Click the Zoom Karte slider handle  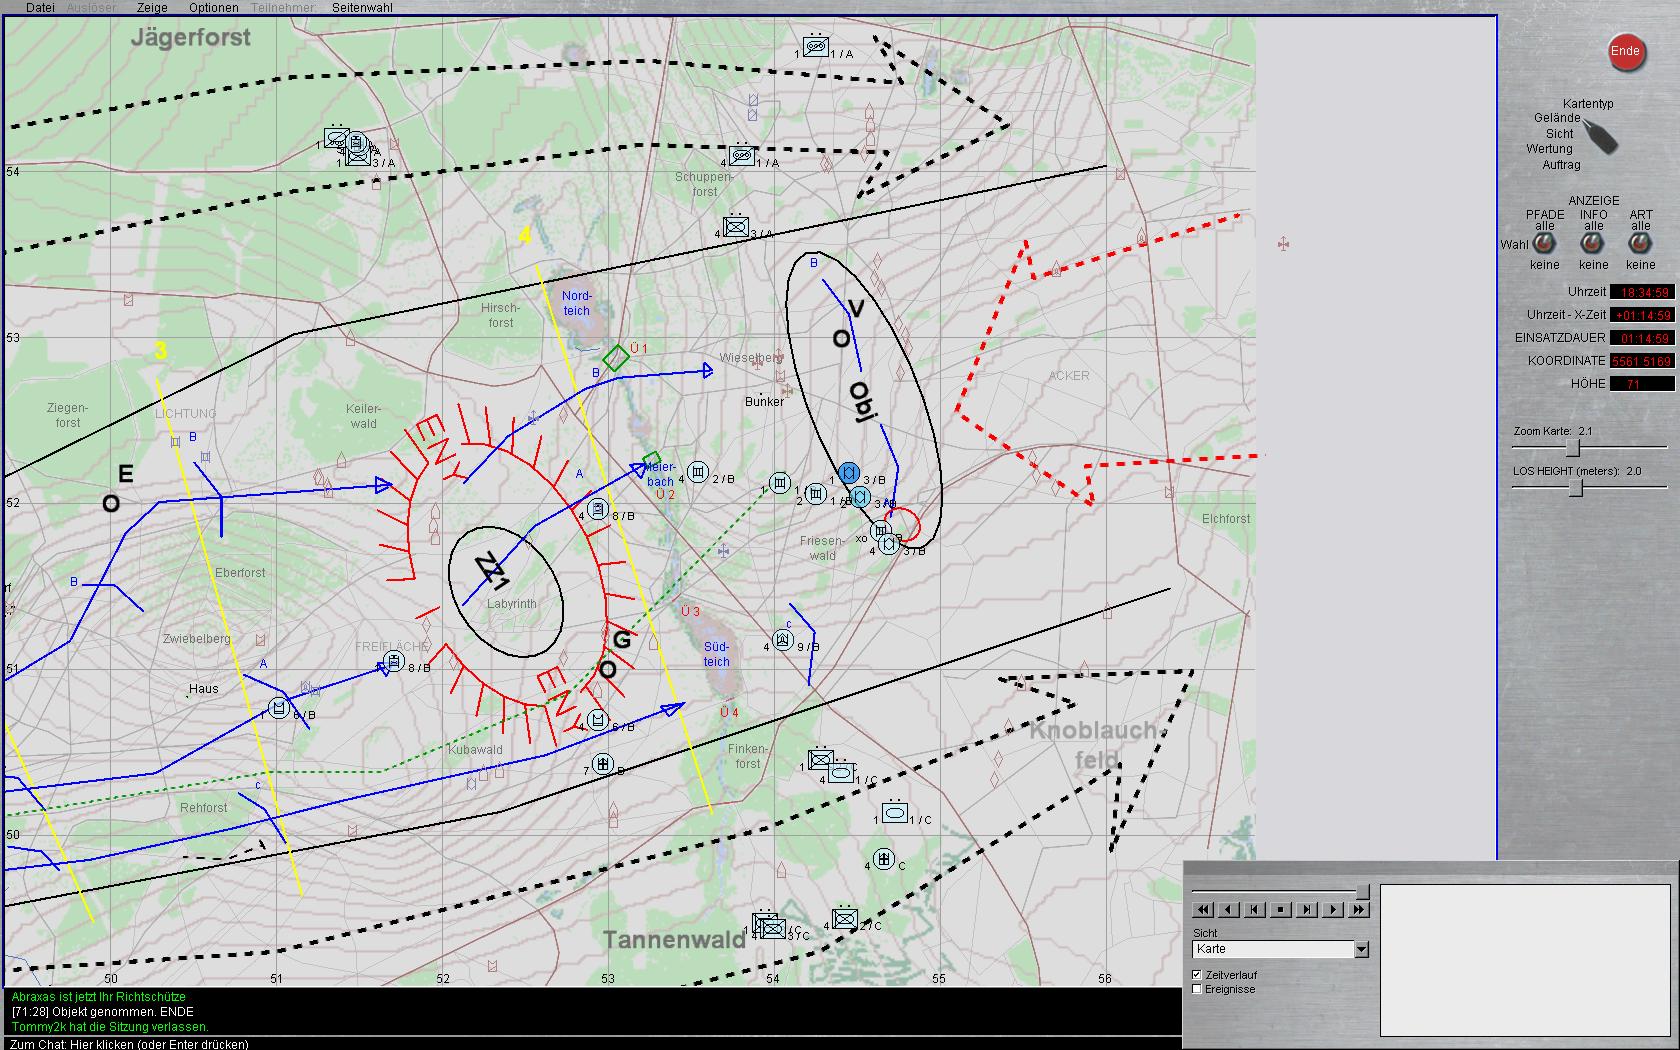pyautogui.click(x=1572, y=447)
